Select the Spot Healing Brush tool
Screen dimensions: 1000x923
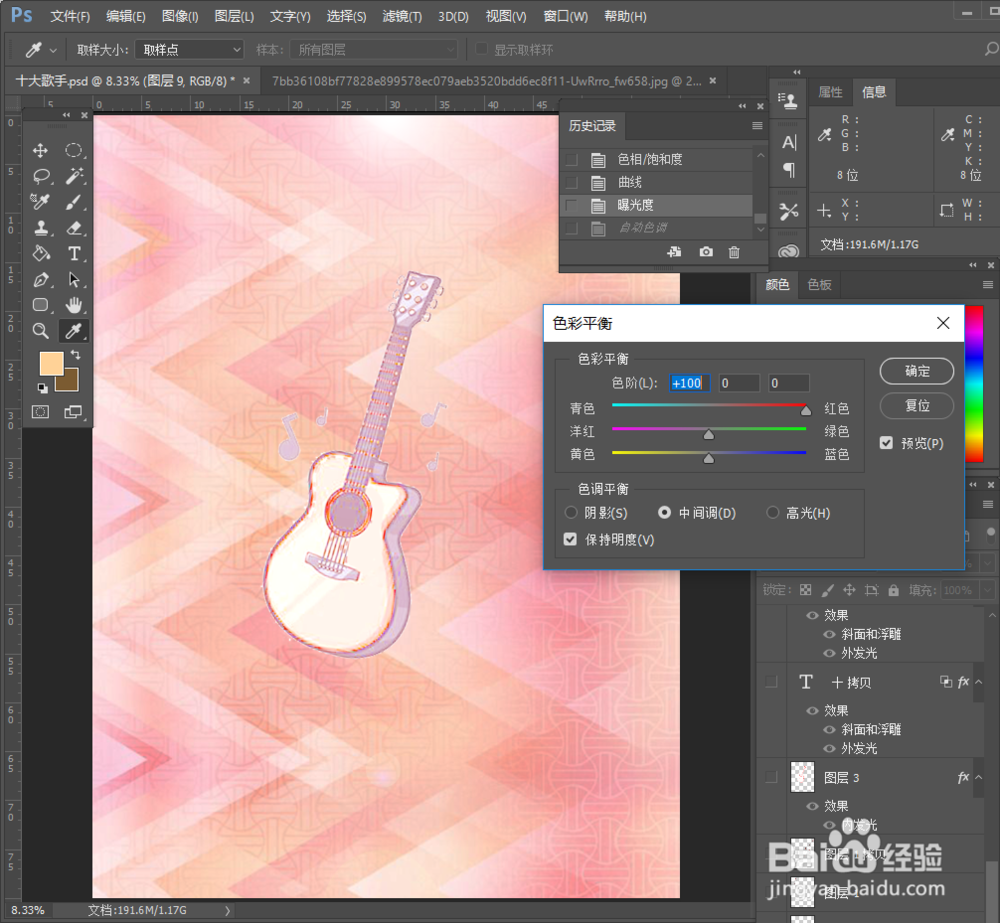(x=41, y=202)
